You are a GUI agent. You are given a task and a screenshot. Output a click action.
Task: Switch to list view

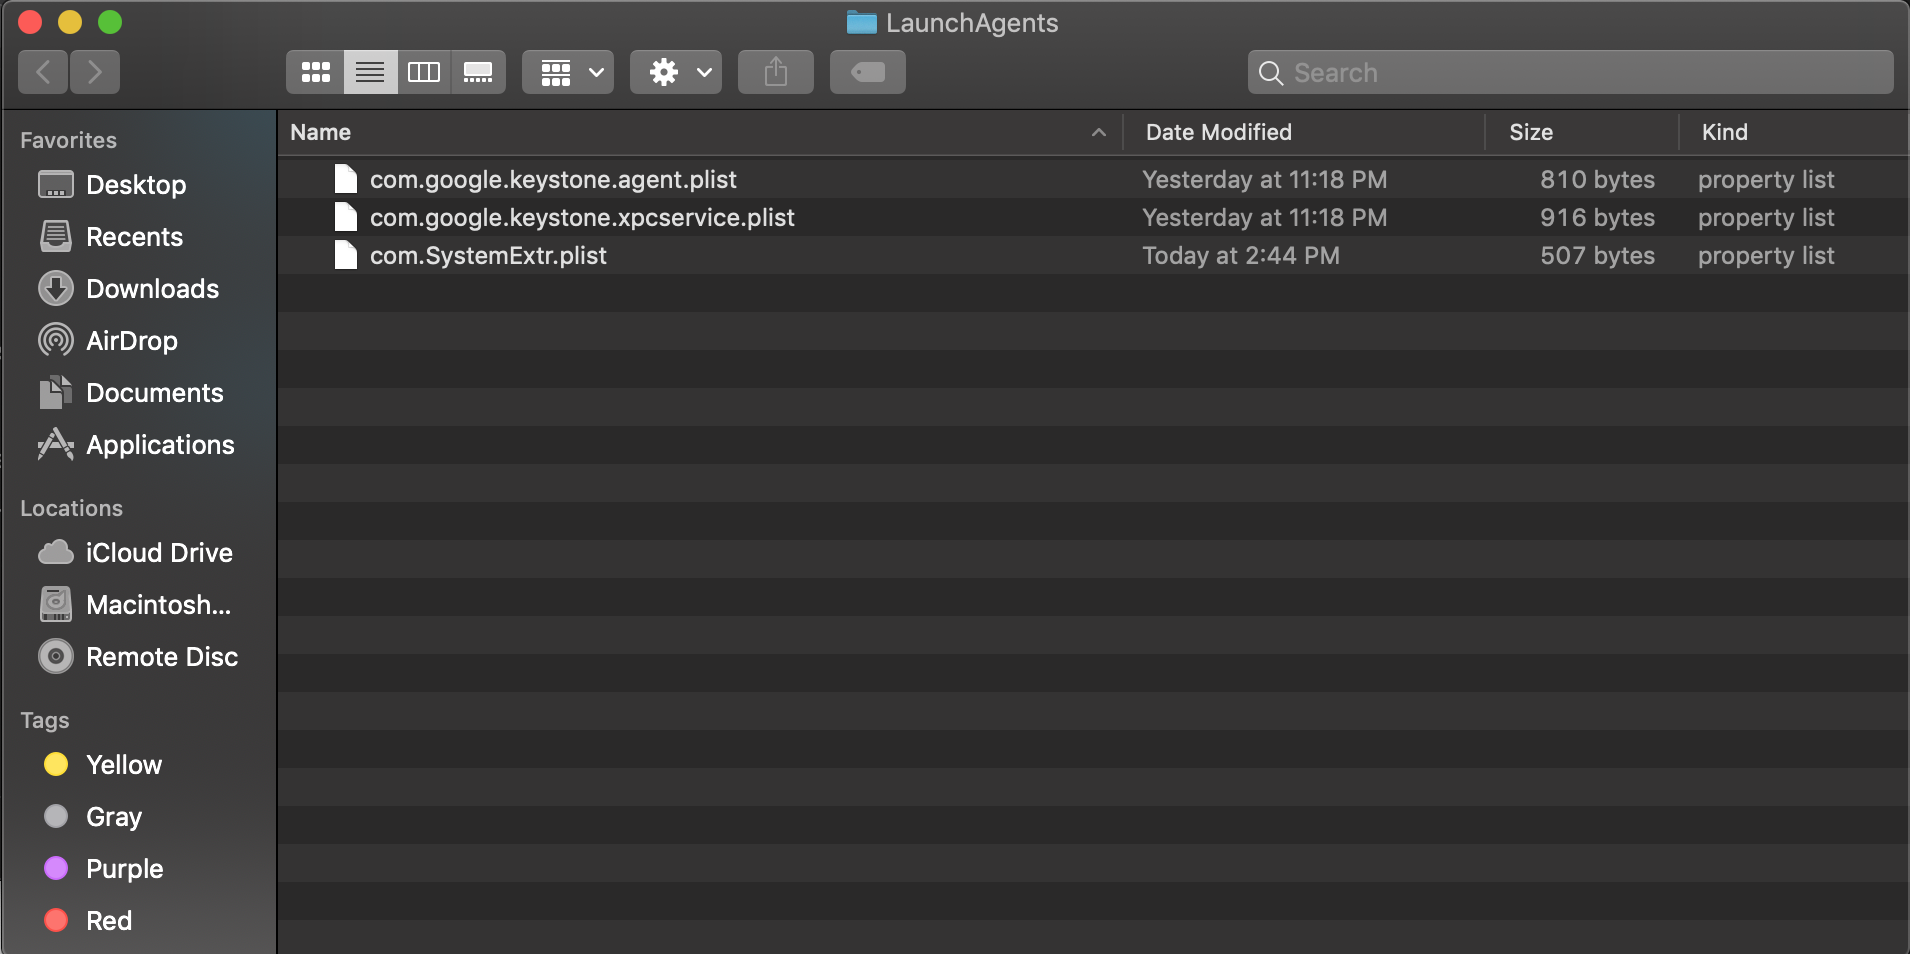point(370,72)
